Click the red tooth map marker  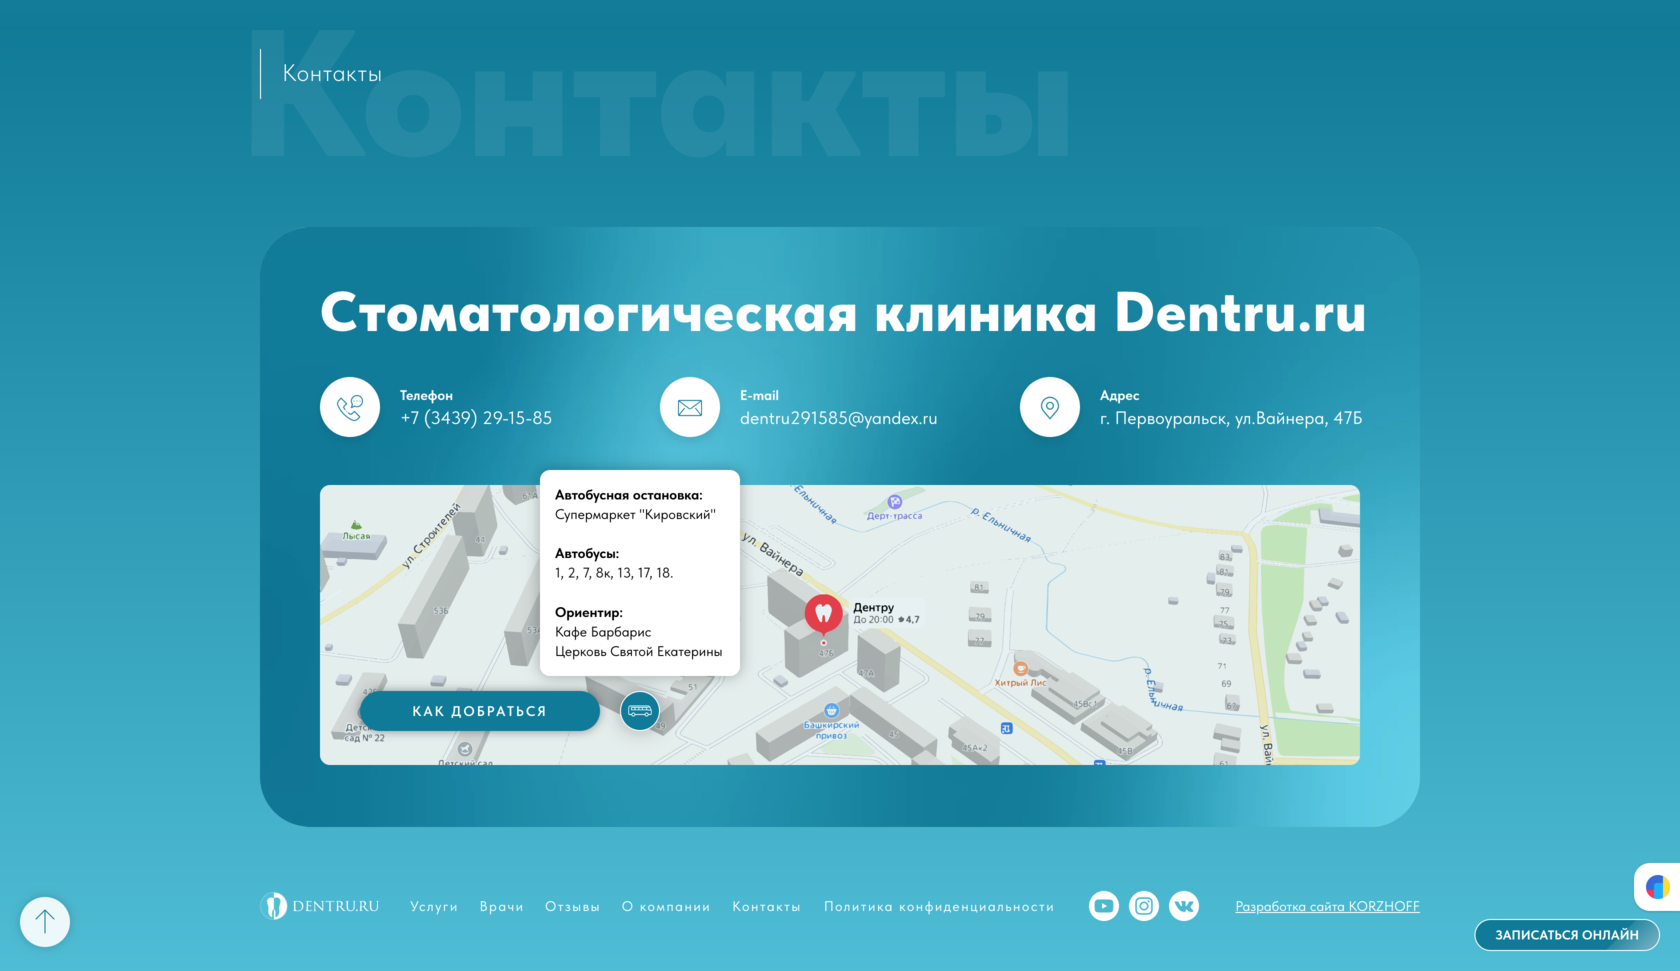(823, 615)
